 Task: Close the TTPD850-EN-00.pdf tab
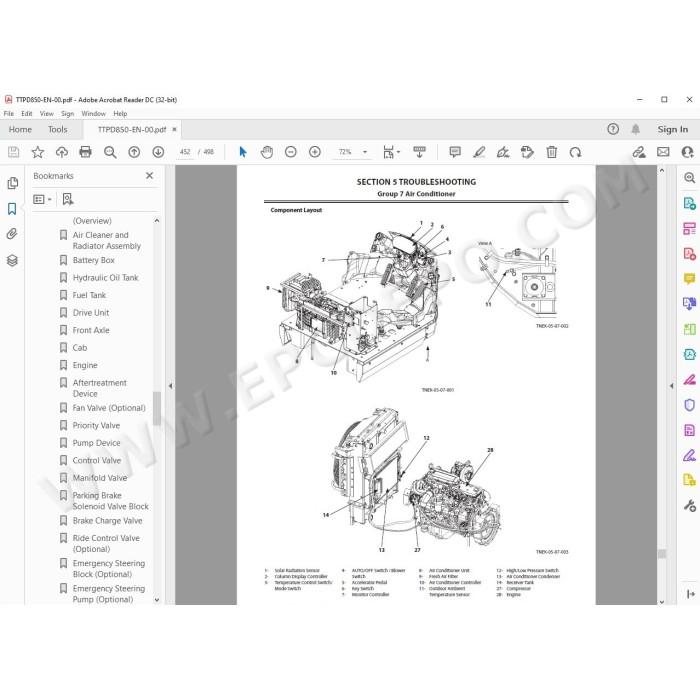coord(175,129)
